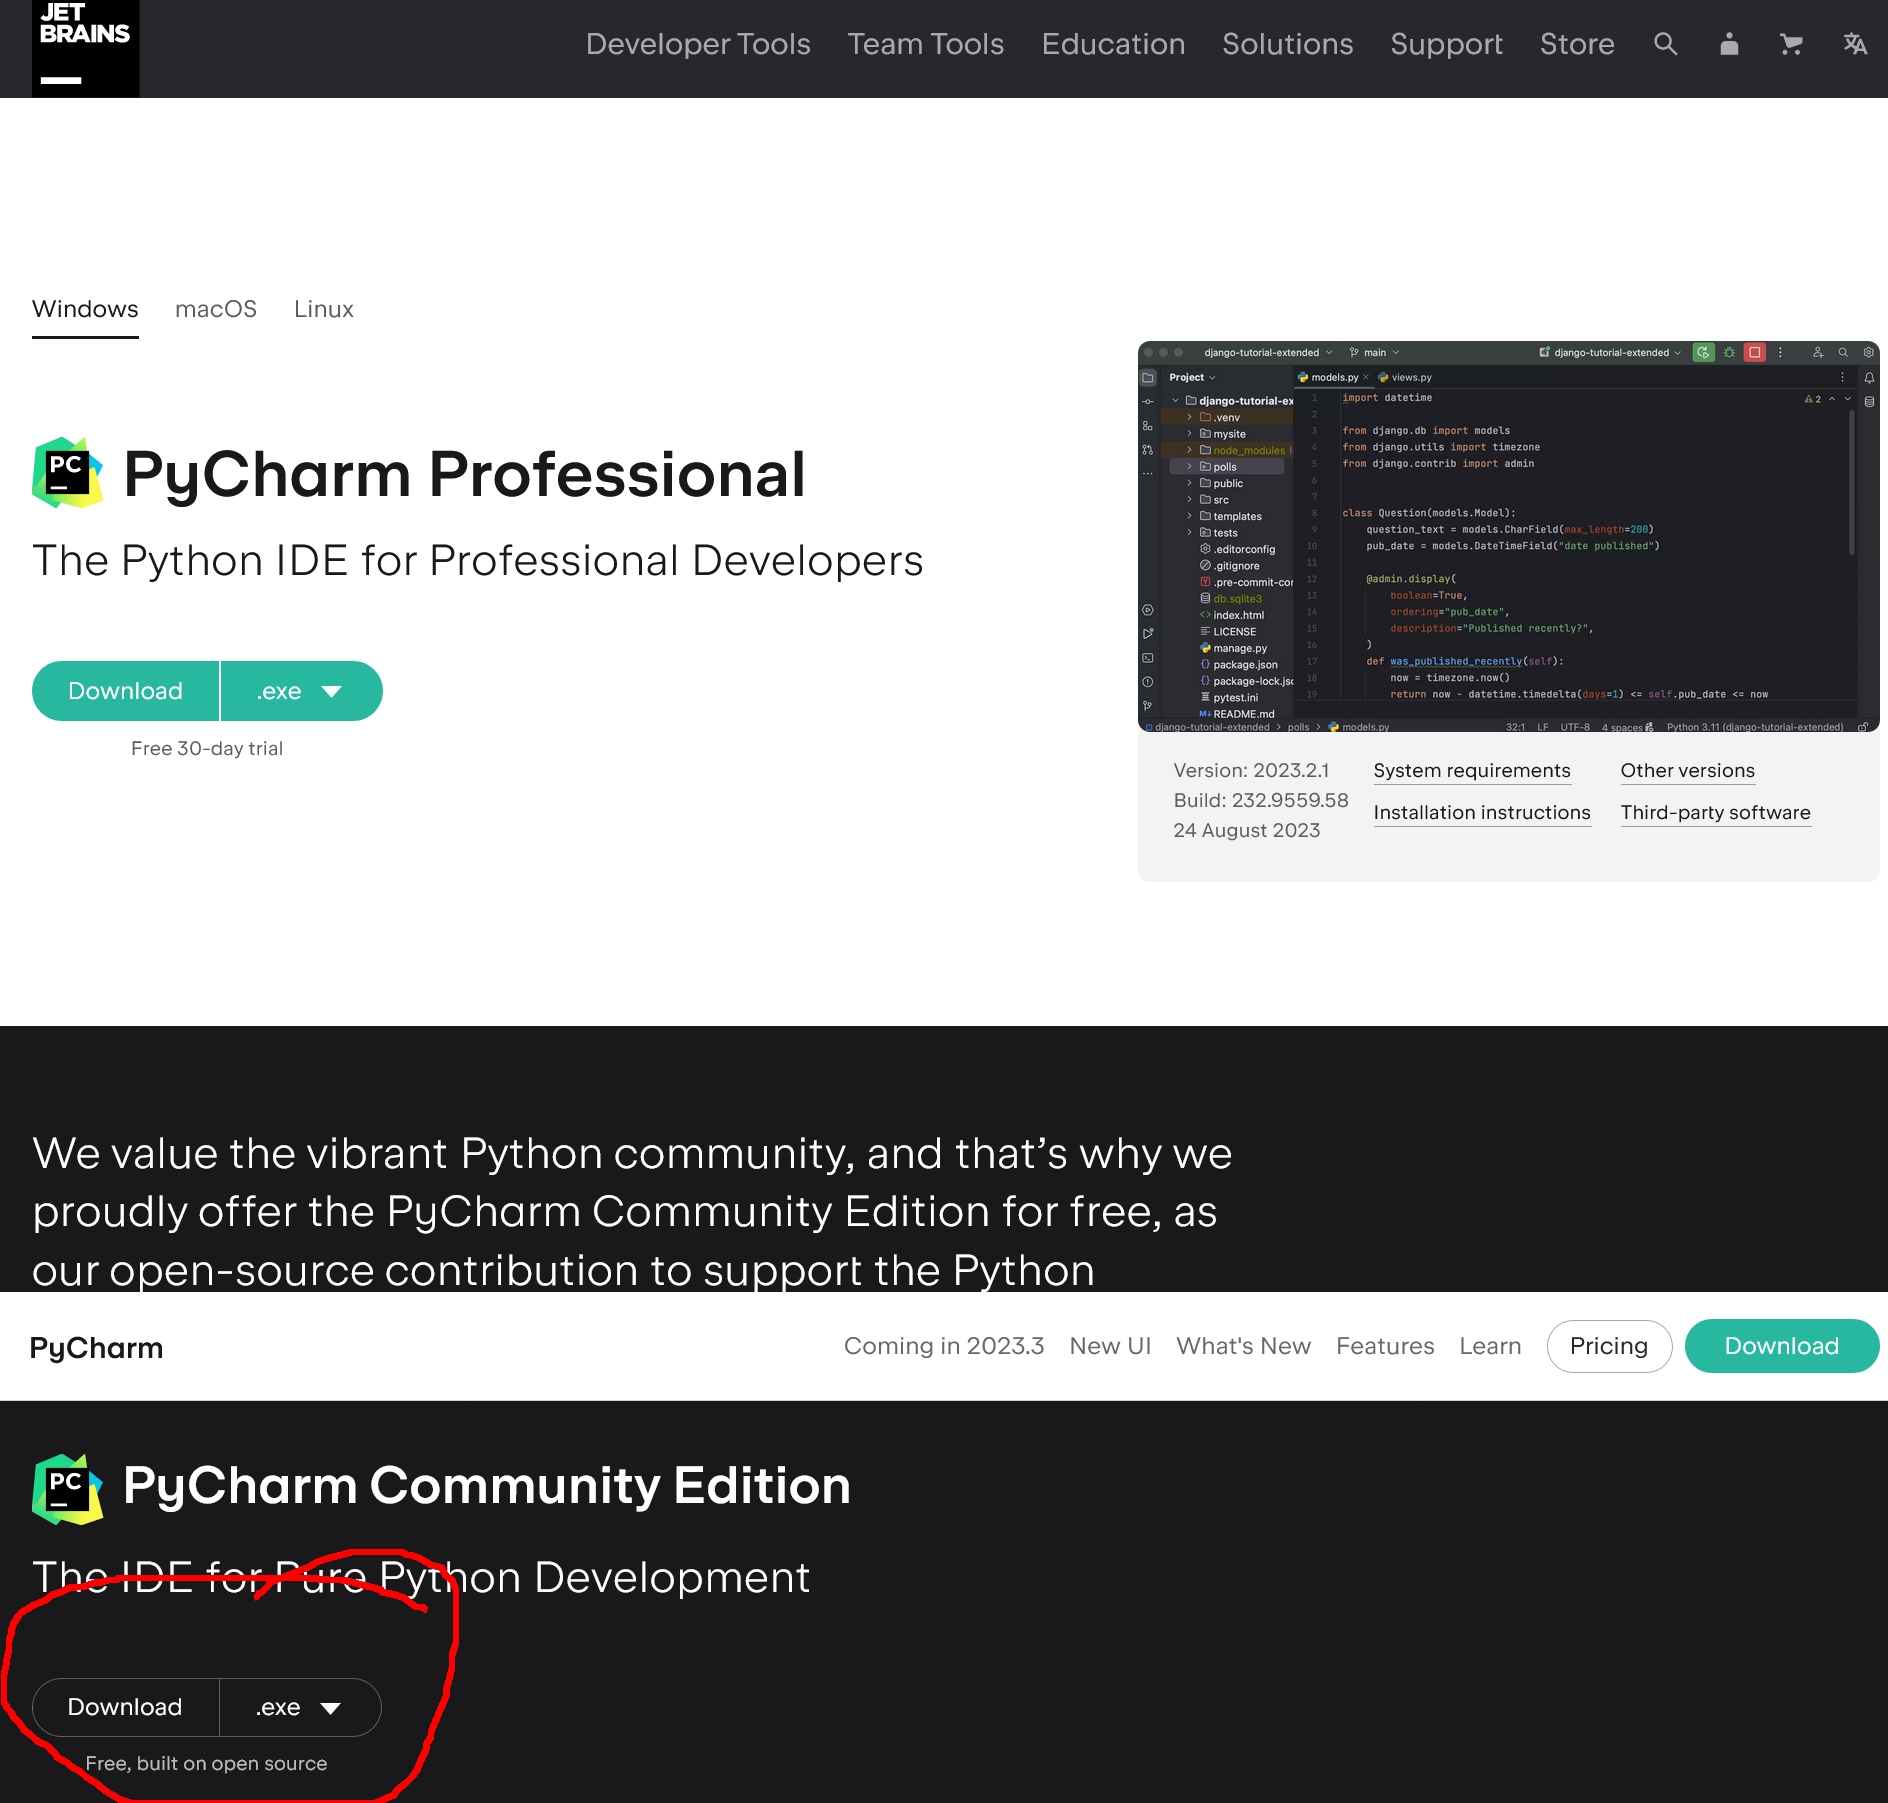Click Download for PyCharm Professional
Viewport: 1888px width, 1803px height.
tap(125, 690)
